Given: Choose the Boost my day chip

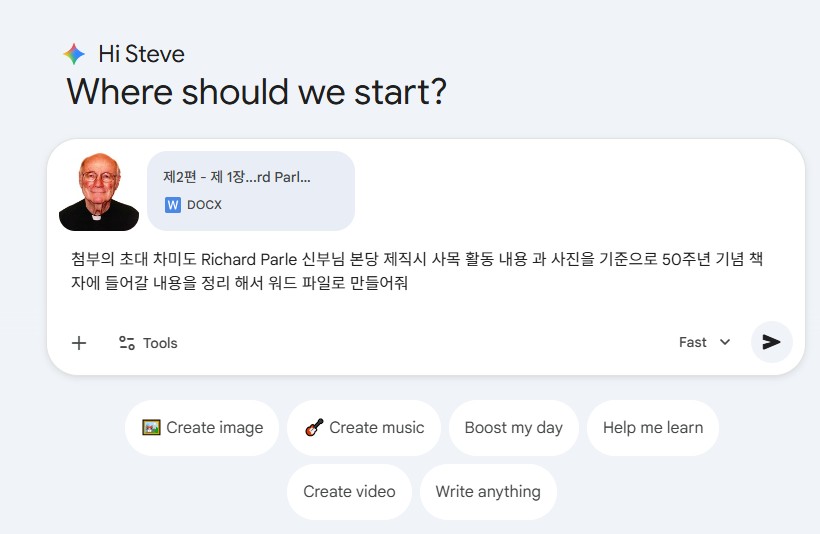Looking at the screenshot, I should [x=513, y=428].
